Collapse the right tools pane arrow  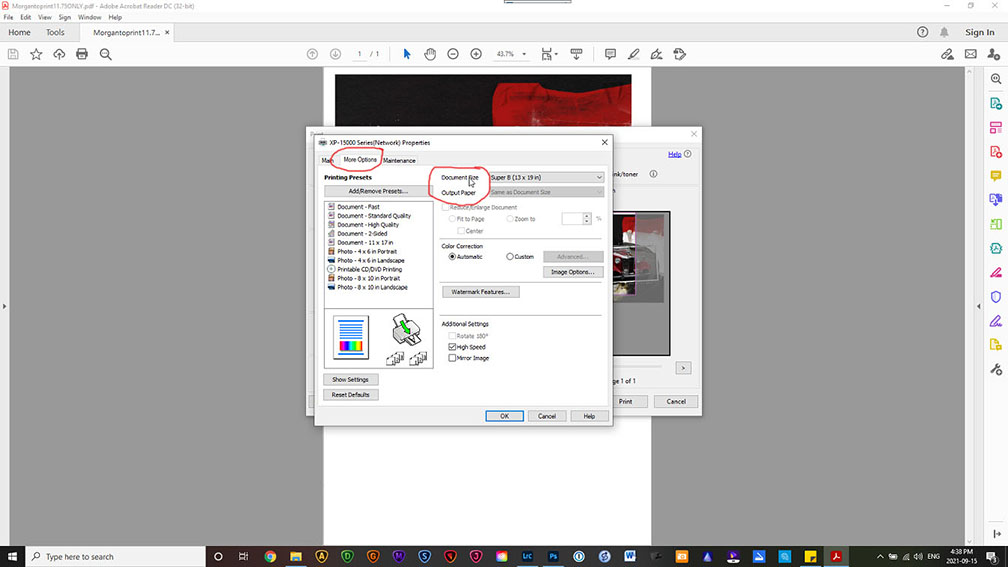click(x=979, y=307)
